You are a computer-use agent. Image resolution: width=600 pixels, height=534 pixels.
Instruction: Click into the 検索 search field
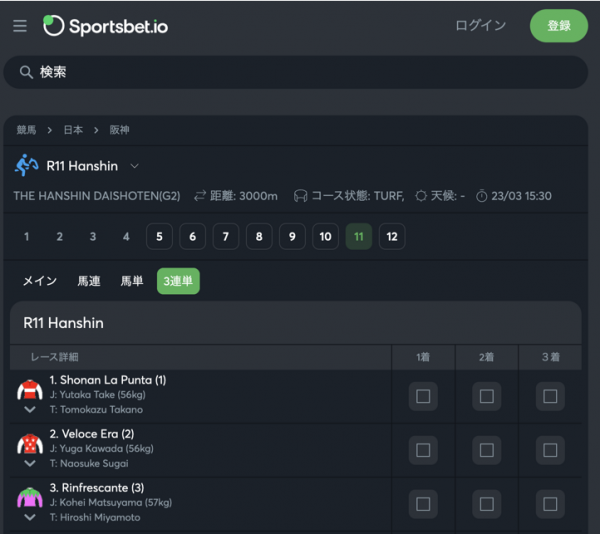click(296, 72)
